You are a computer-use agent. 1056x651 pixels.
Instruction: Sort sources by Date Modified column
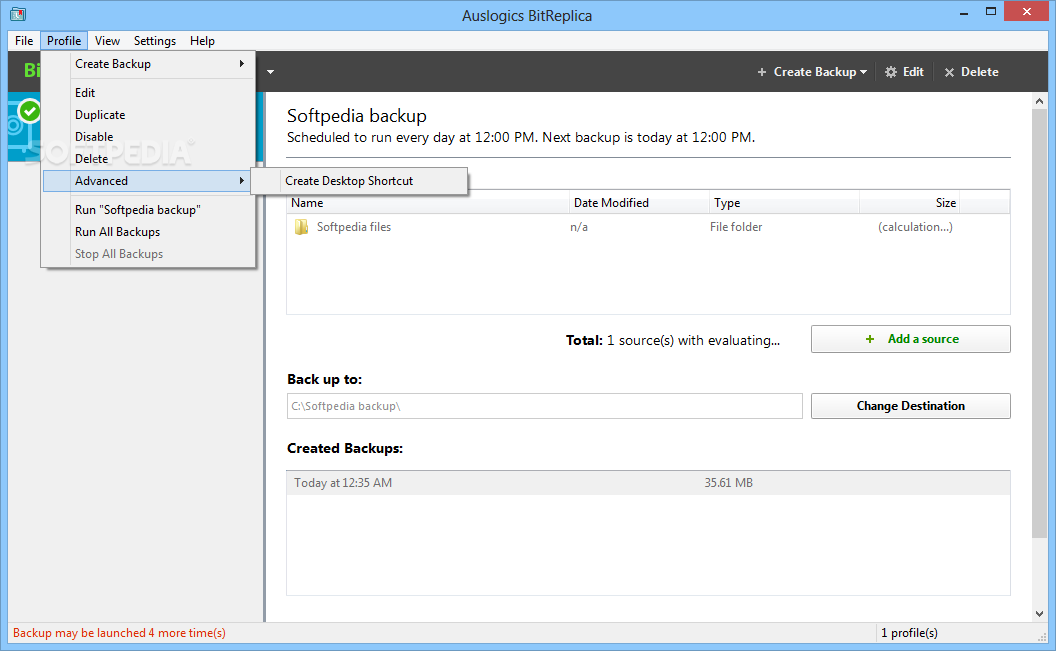coord(639,203)
